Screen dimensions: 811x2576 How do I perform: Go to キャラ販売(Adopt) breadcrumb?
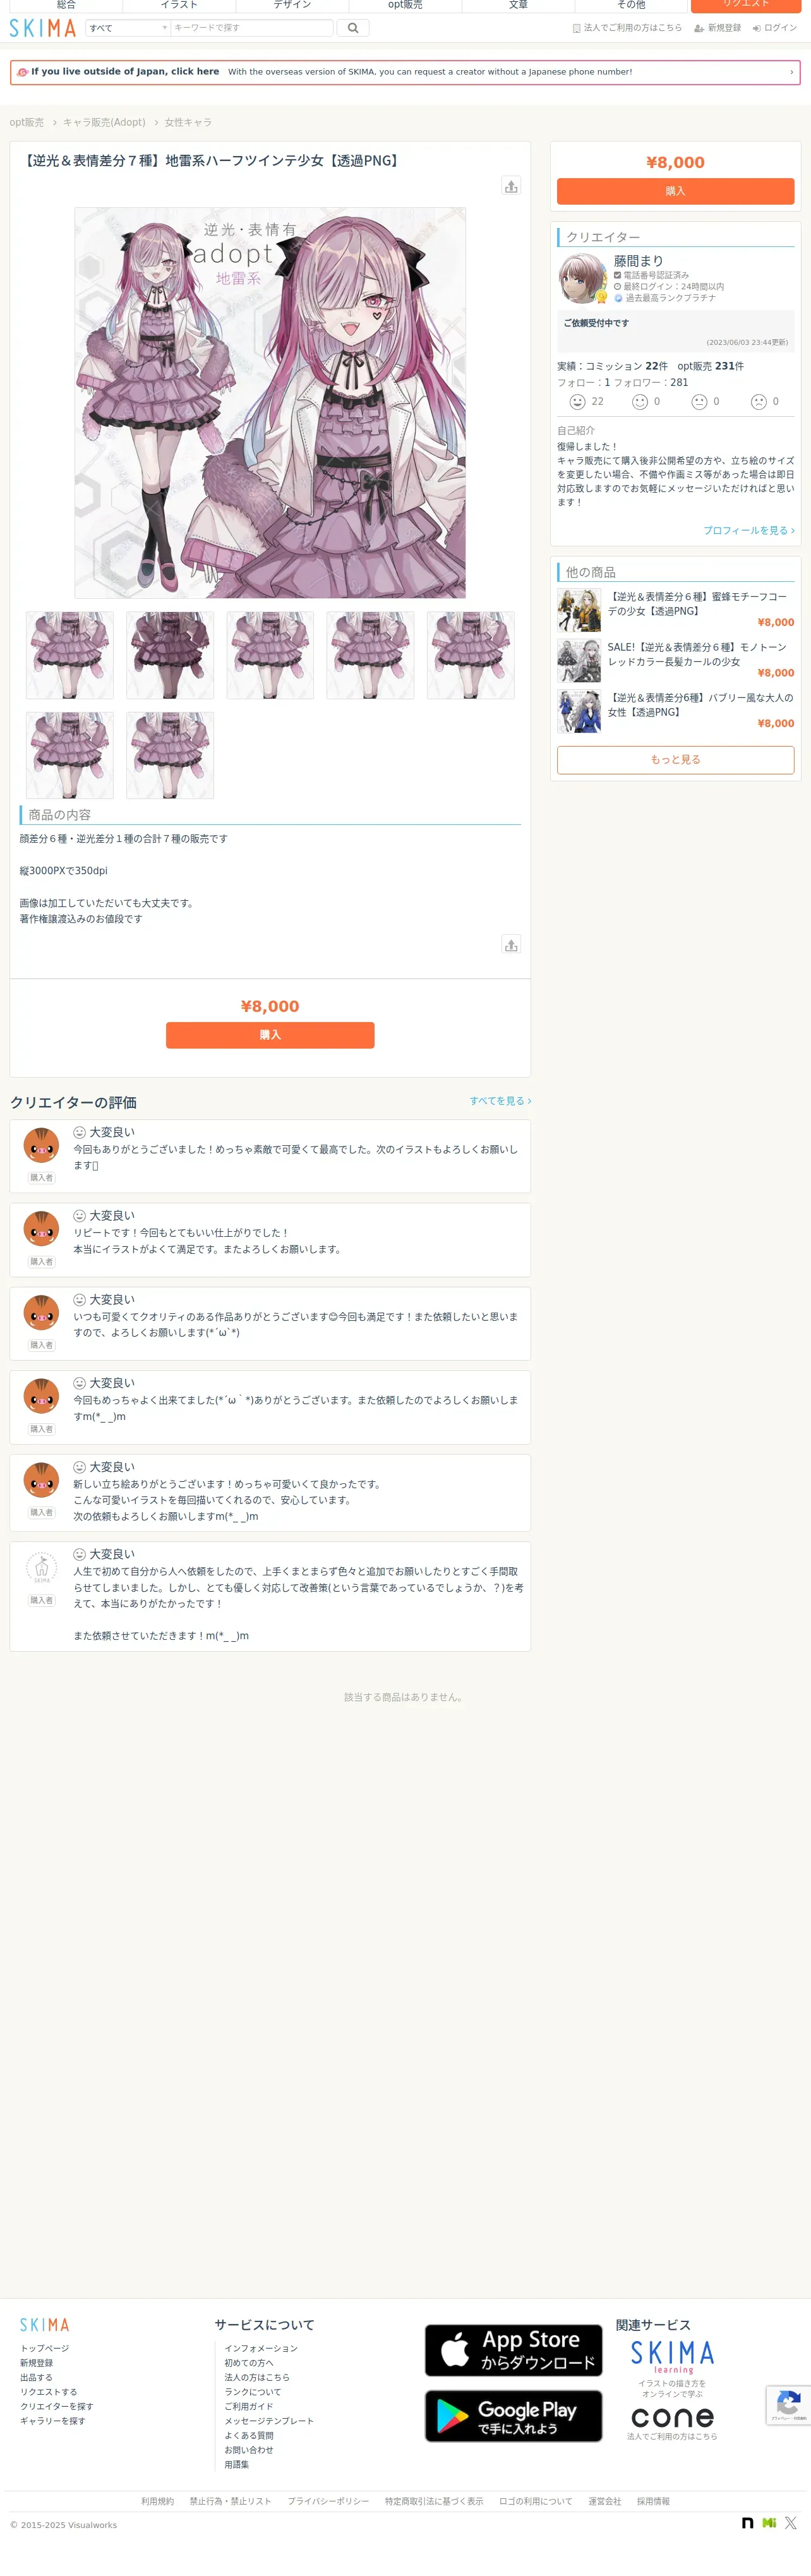(104, 122)
